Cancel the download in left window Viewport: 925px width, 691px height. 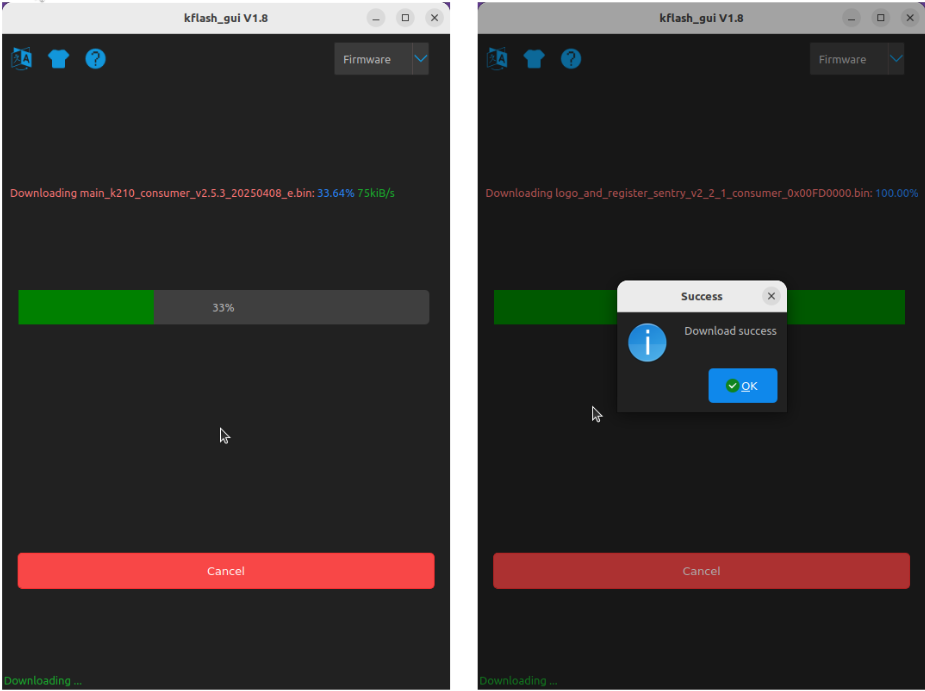click(226, 571)
